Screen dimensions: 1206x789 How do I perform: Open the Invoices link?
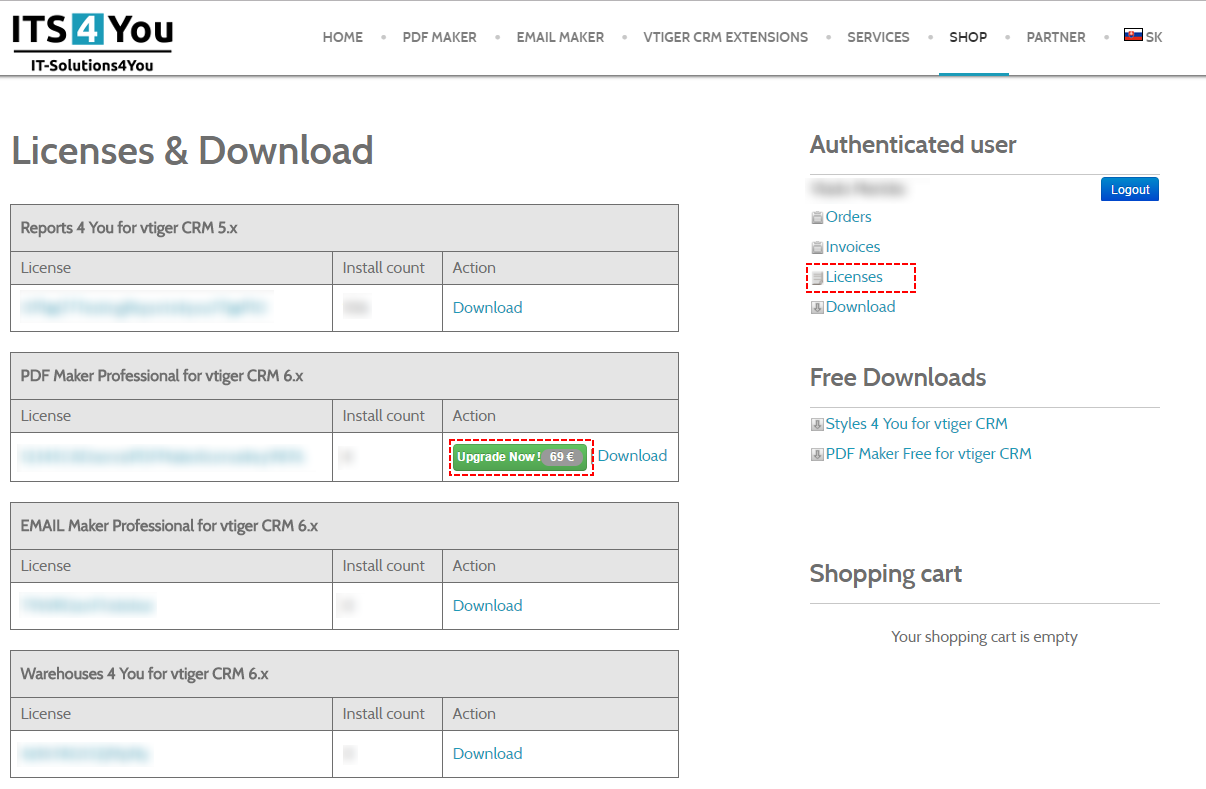point(853,247)
